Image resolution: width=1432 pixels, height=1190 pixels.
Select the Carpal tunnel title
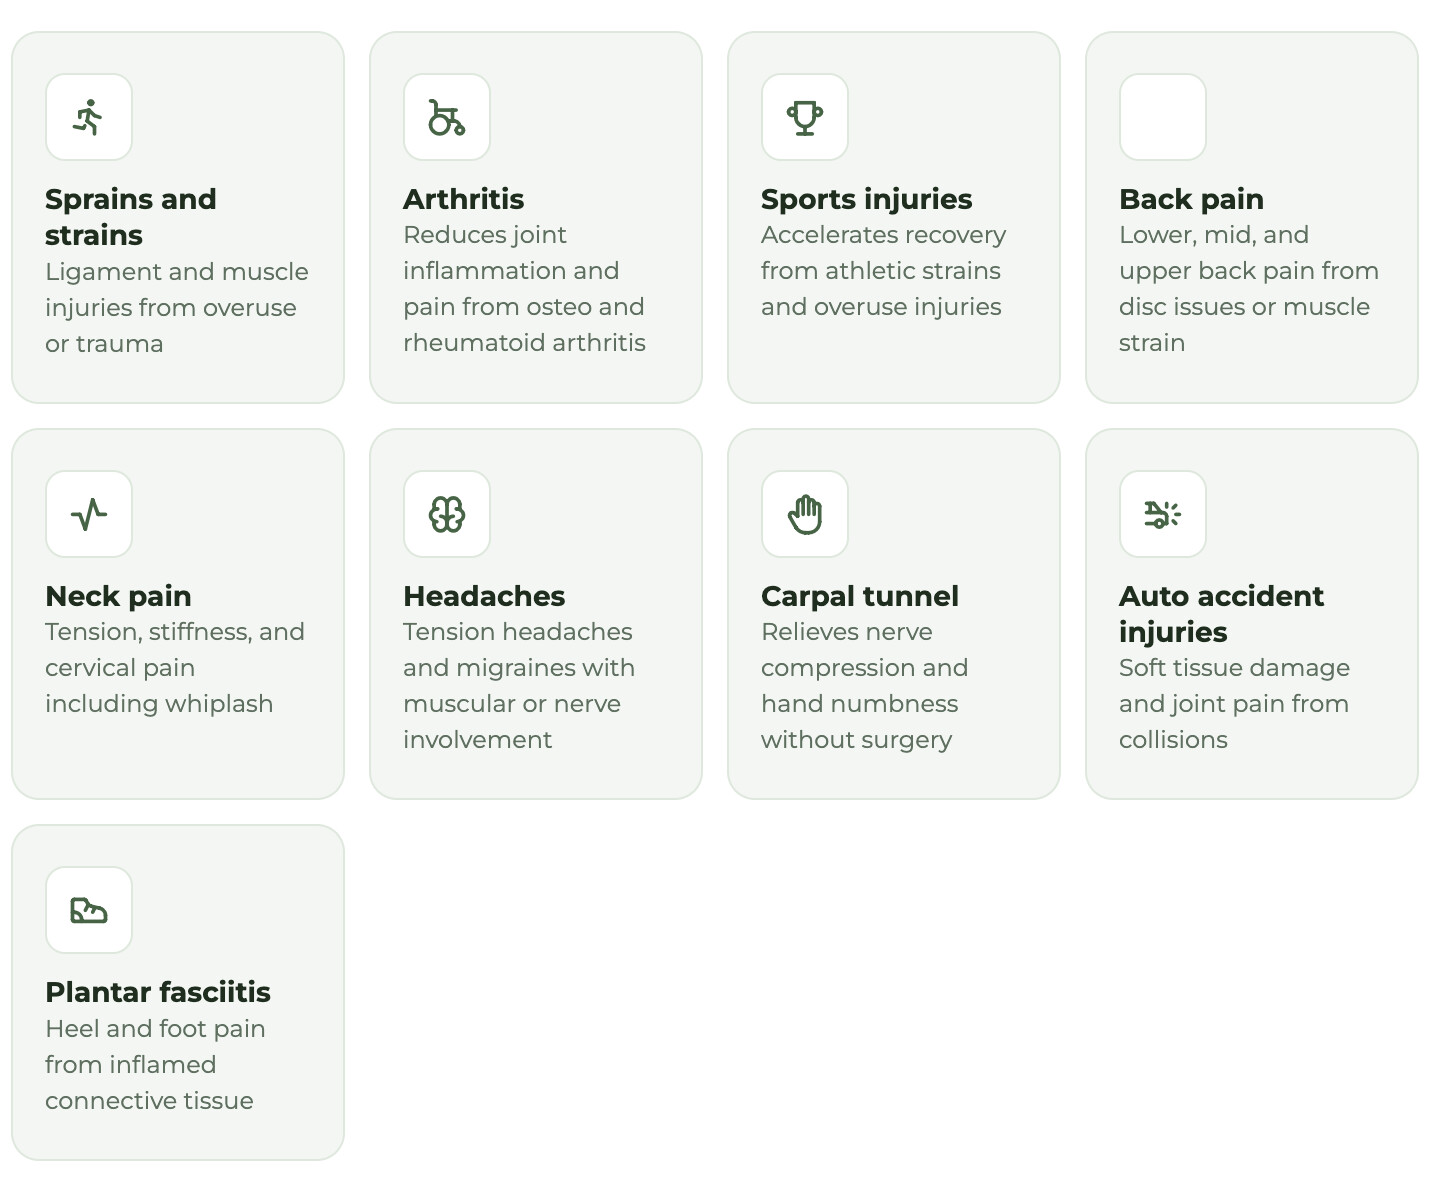click(860, 596)
